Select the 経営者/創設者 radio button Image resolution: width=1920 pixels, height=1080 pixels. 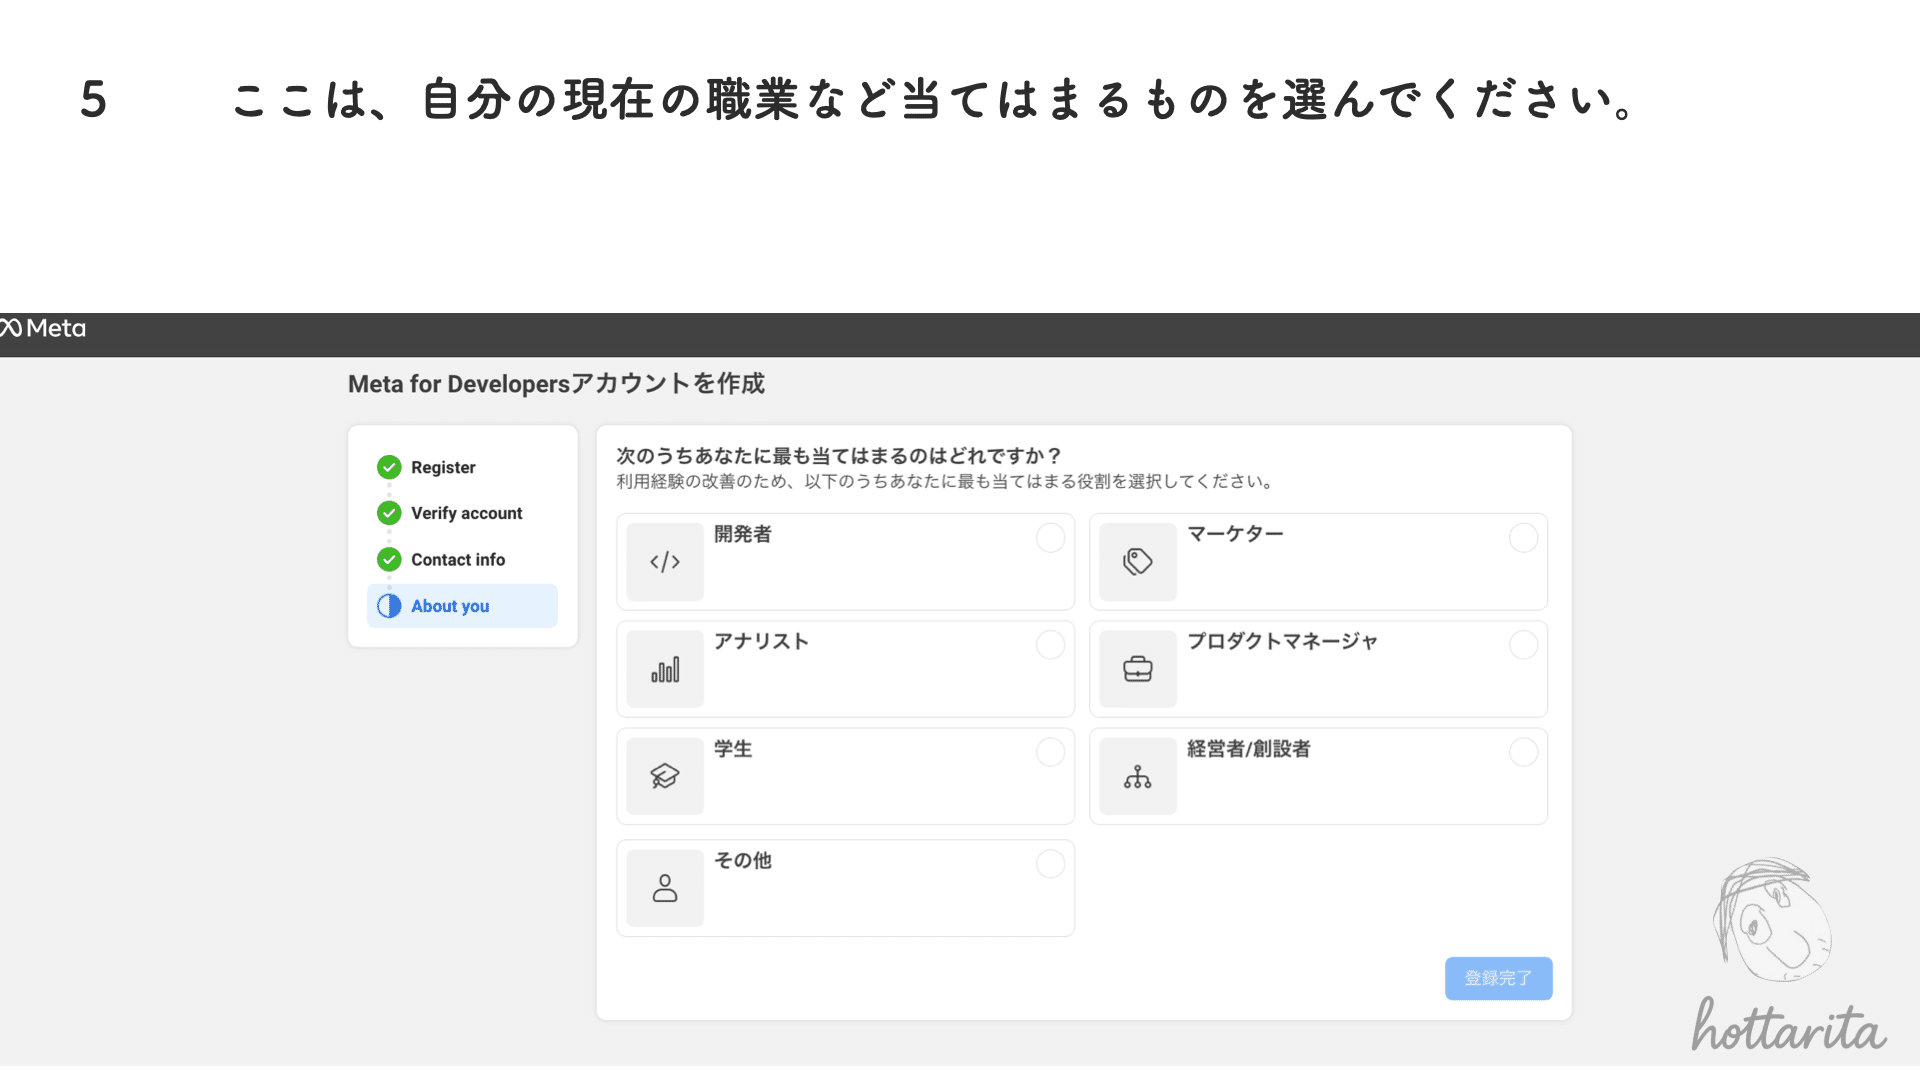pos(1523,752)
